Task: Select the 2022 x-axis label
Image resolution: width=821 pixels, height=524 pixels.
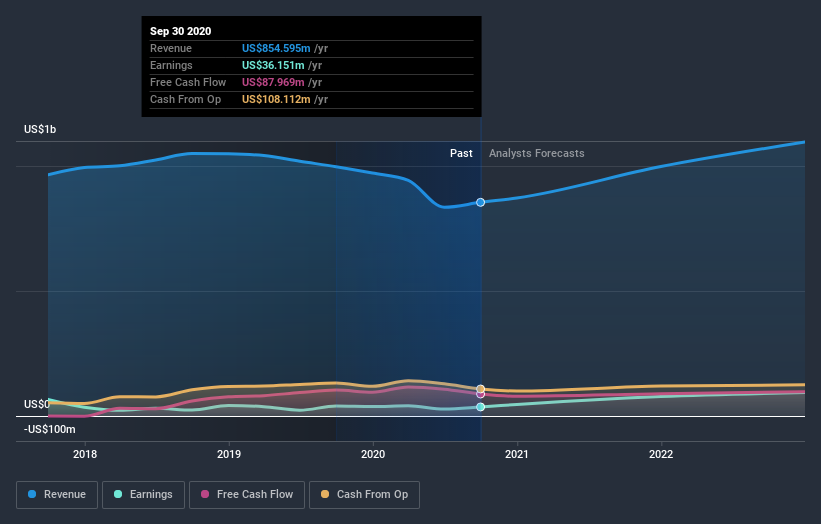Action: [661, 454]
